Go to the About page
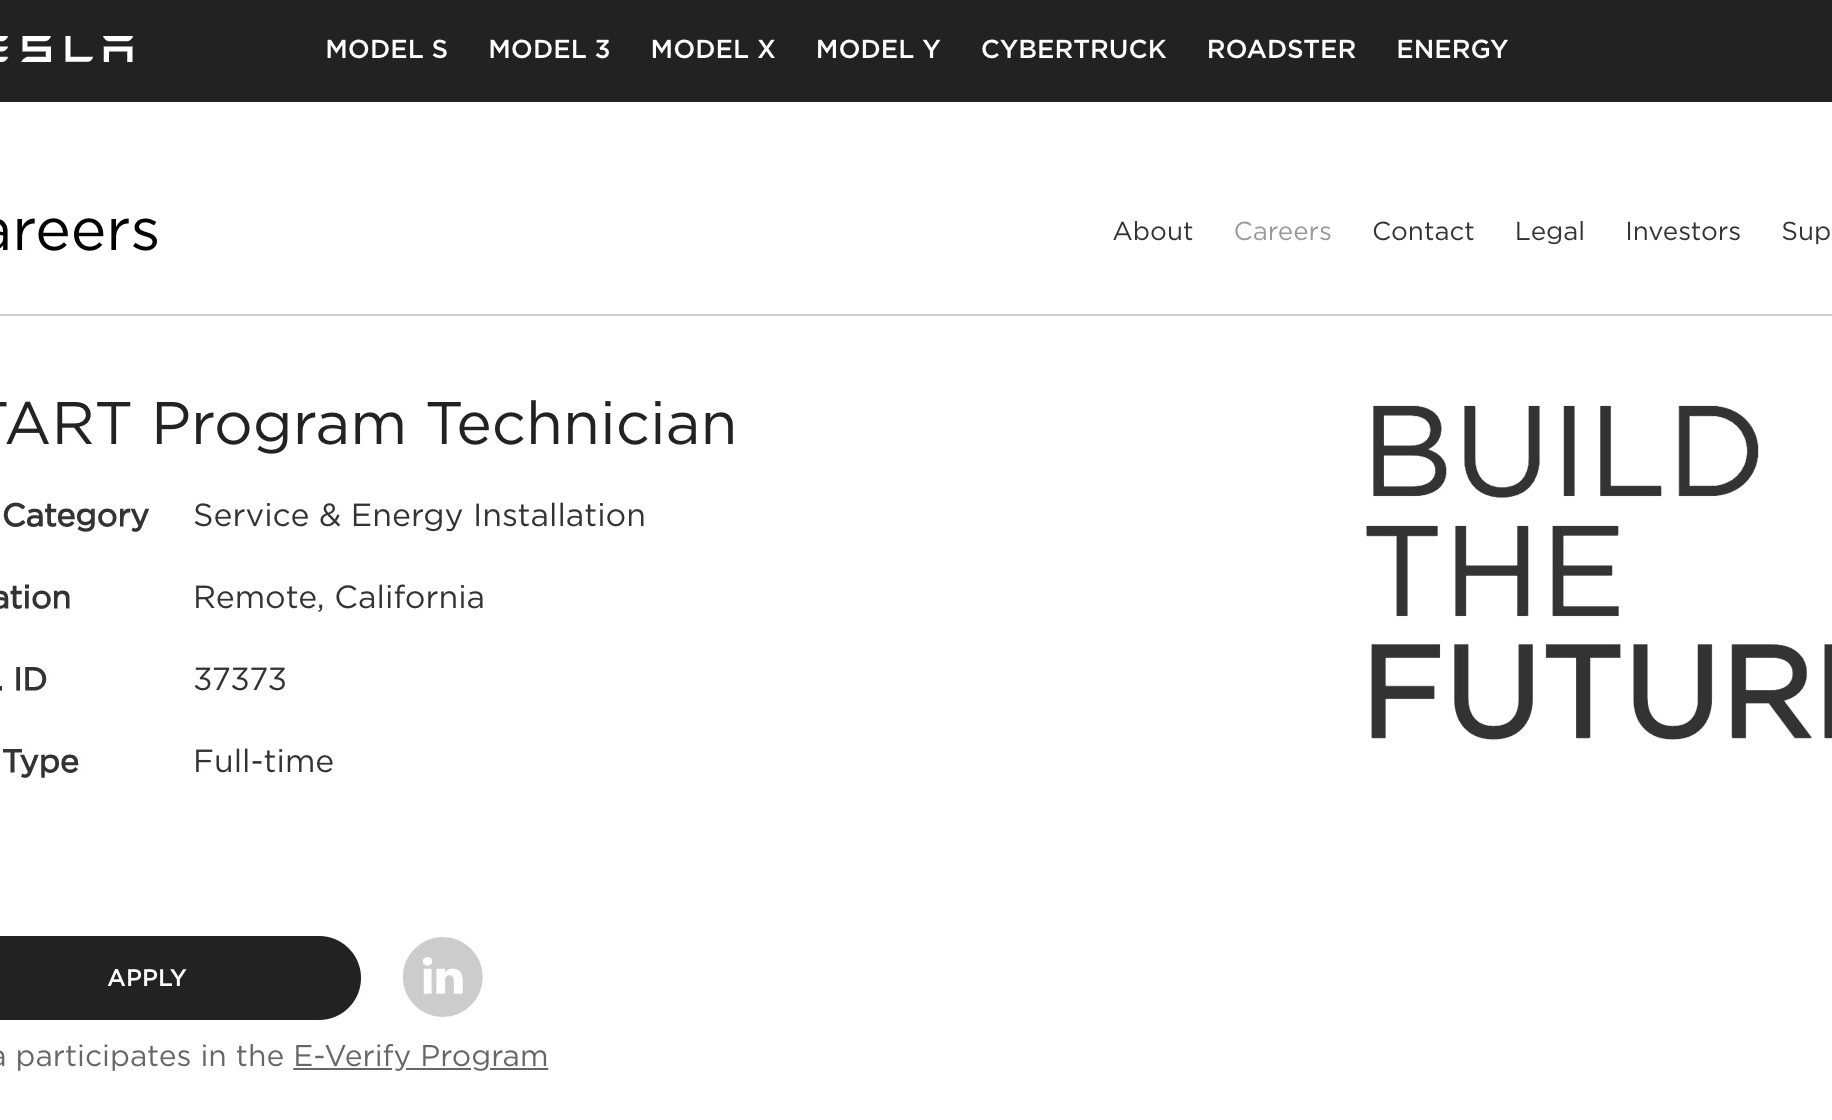 point(1153,231)
